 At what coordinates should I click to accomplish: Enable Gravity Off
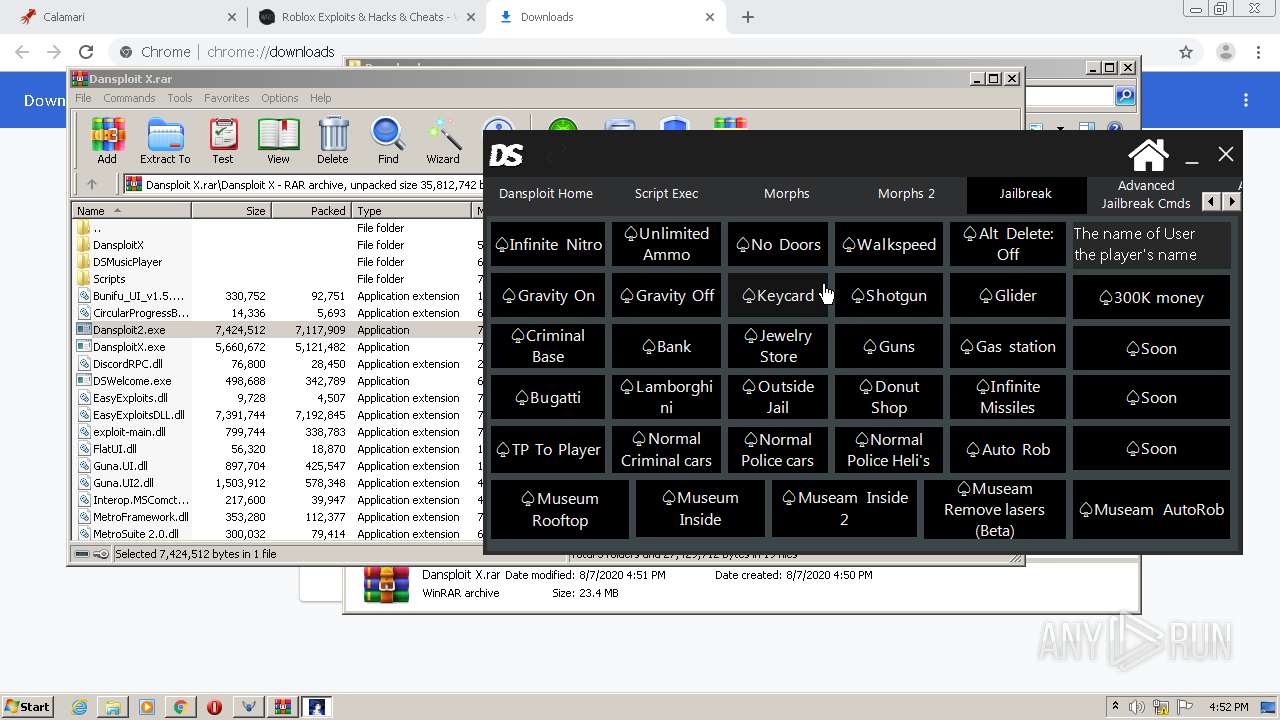[667, 296]
